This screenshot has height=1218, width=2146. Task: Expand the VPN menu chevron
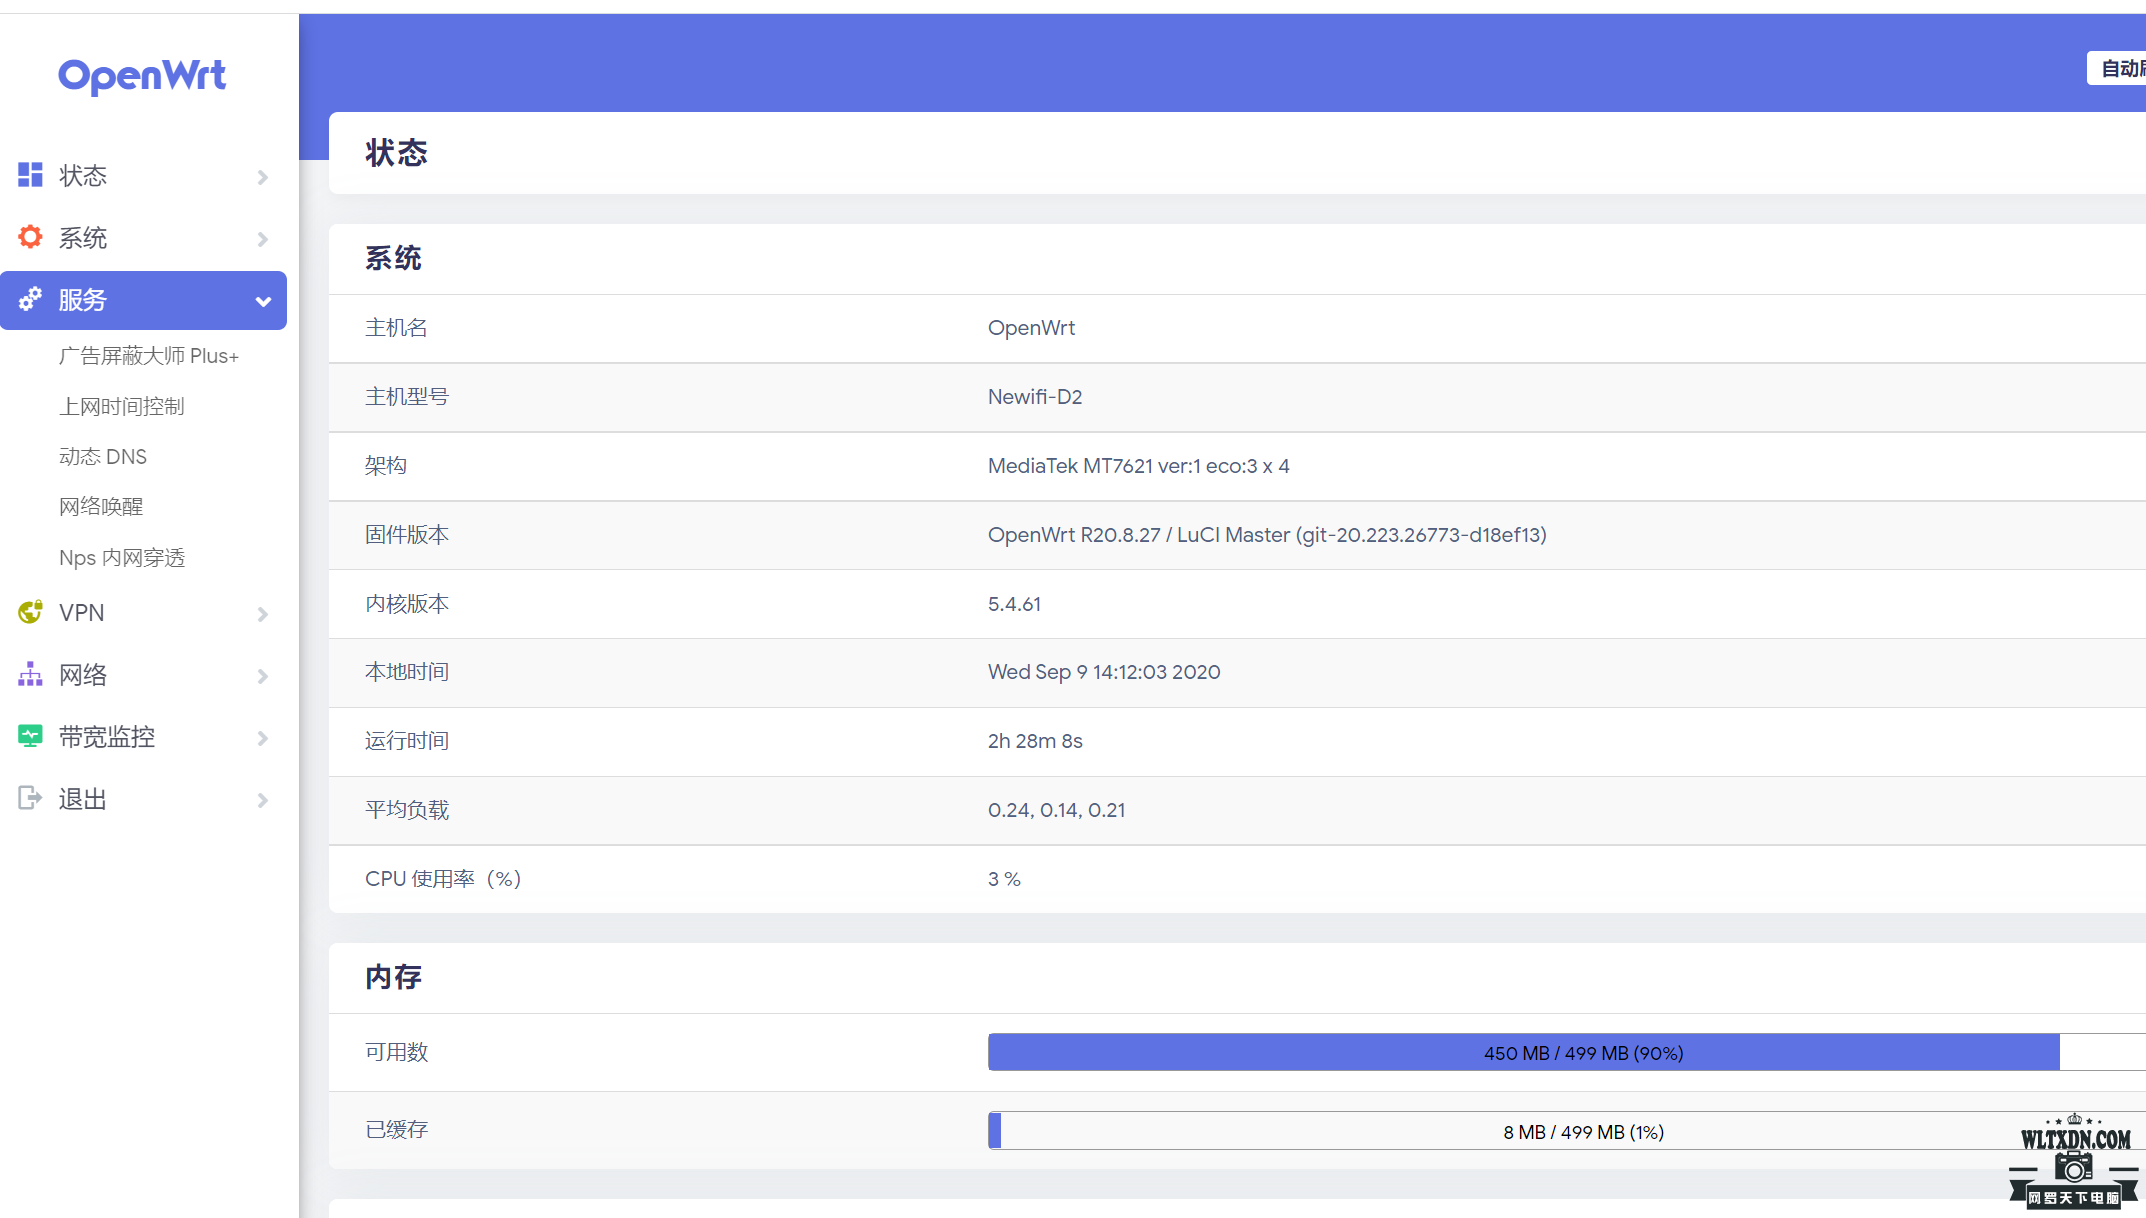pyautogui.click(x=263, y=614)
